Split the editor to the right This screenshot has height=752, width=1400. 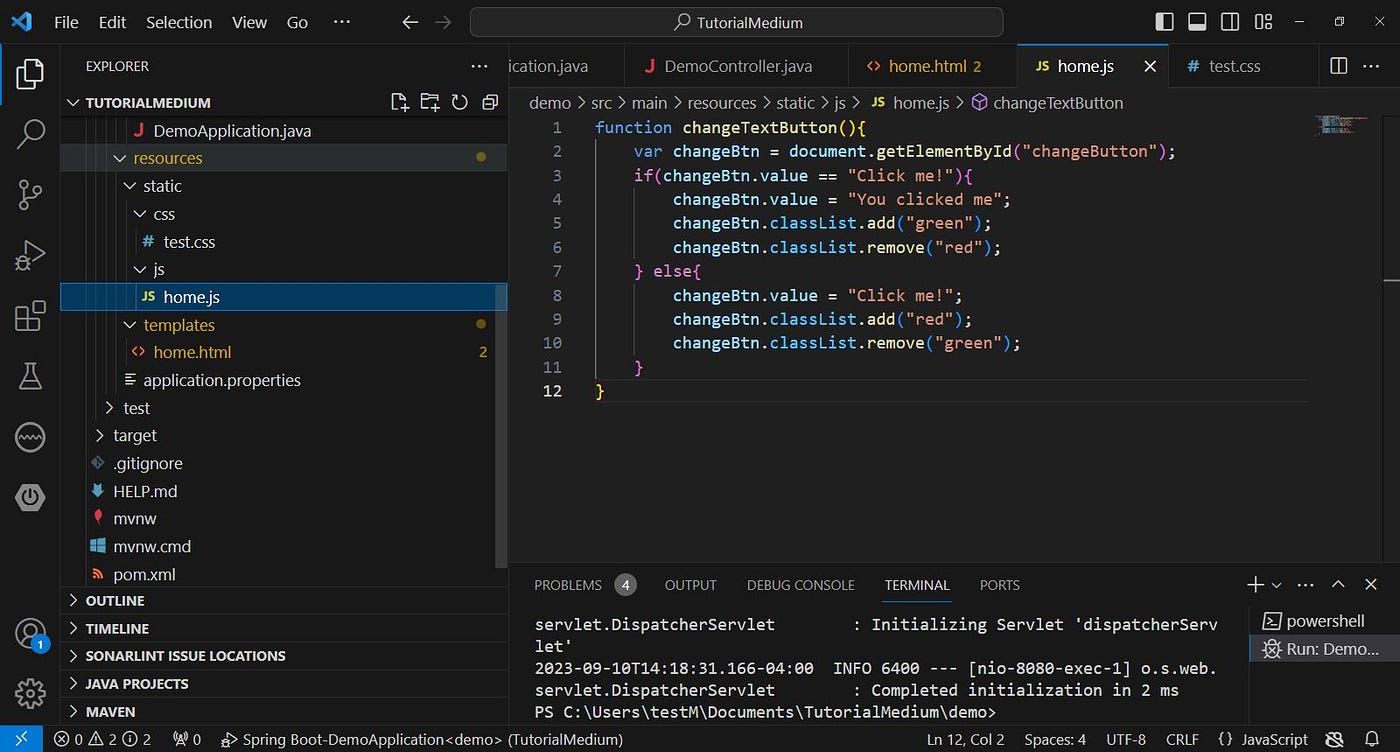point(1338,66)
